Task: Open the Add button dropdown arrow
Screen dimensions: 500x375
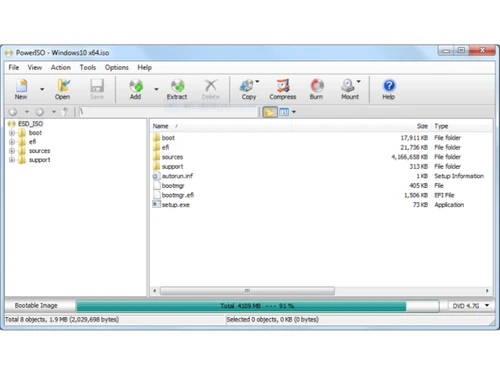Action: click(156, 89)
